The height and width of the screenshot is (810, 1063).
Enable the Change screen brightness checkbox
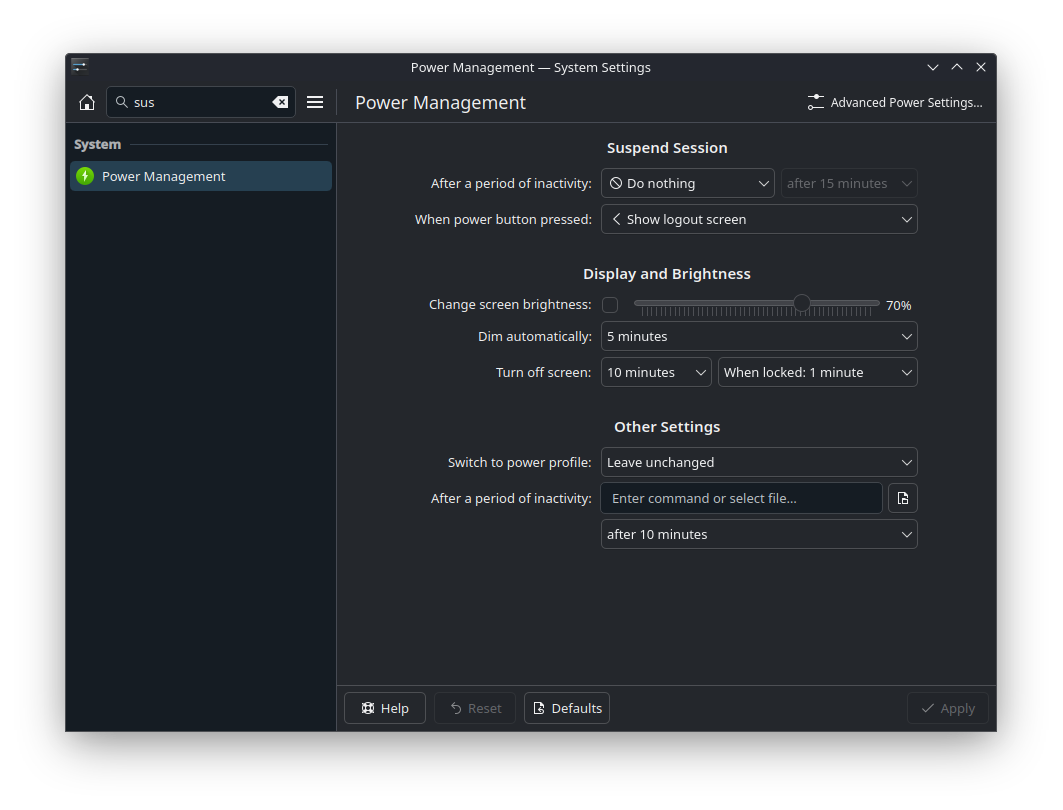[x=610, y=305]
